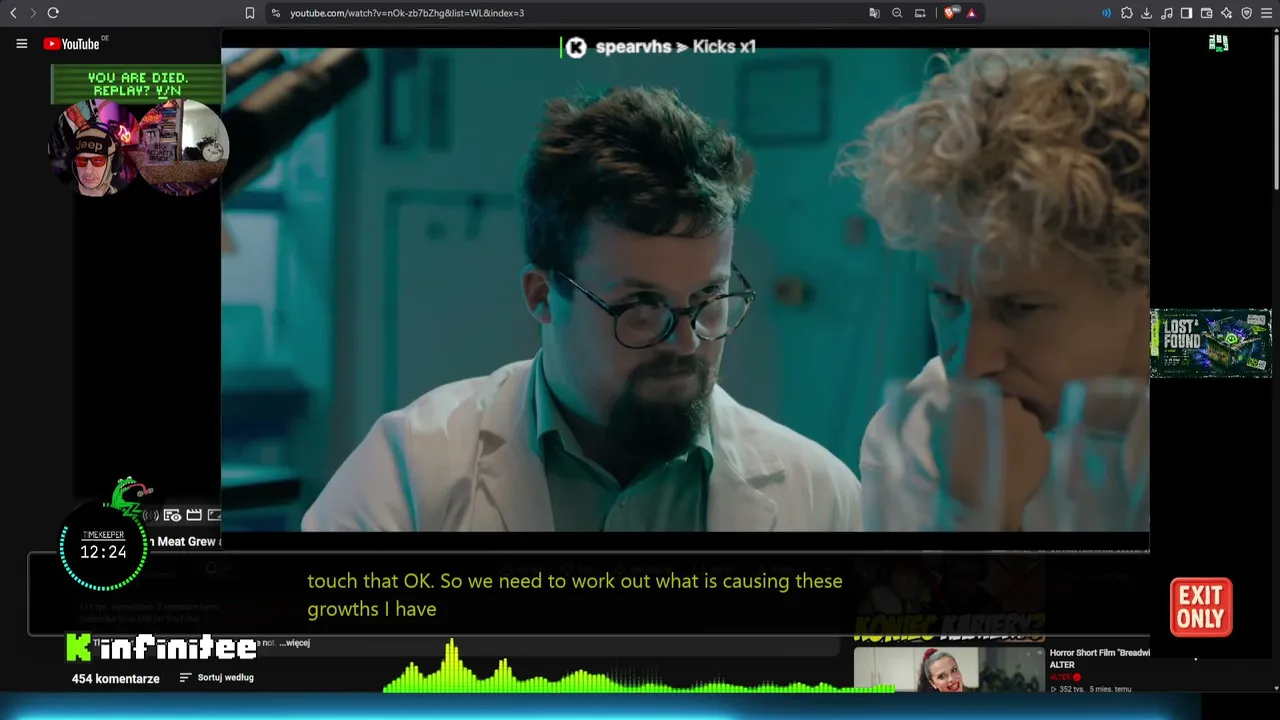1280x720 pixels.
Task: Click the 'Kinfinitee' logo overlay
Action: [161, 647]
